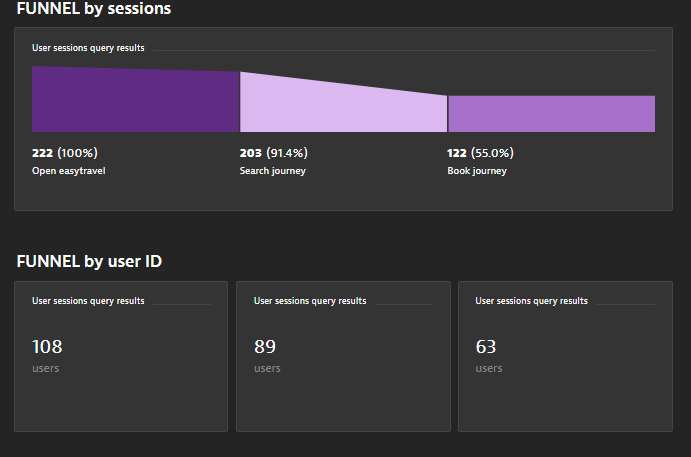The width and height of the screenshot is (691, 457).
Task: Select the medium purple Book journey funnel segment
Action: click(551, 114)
